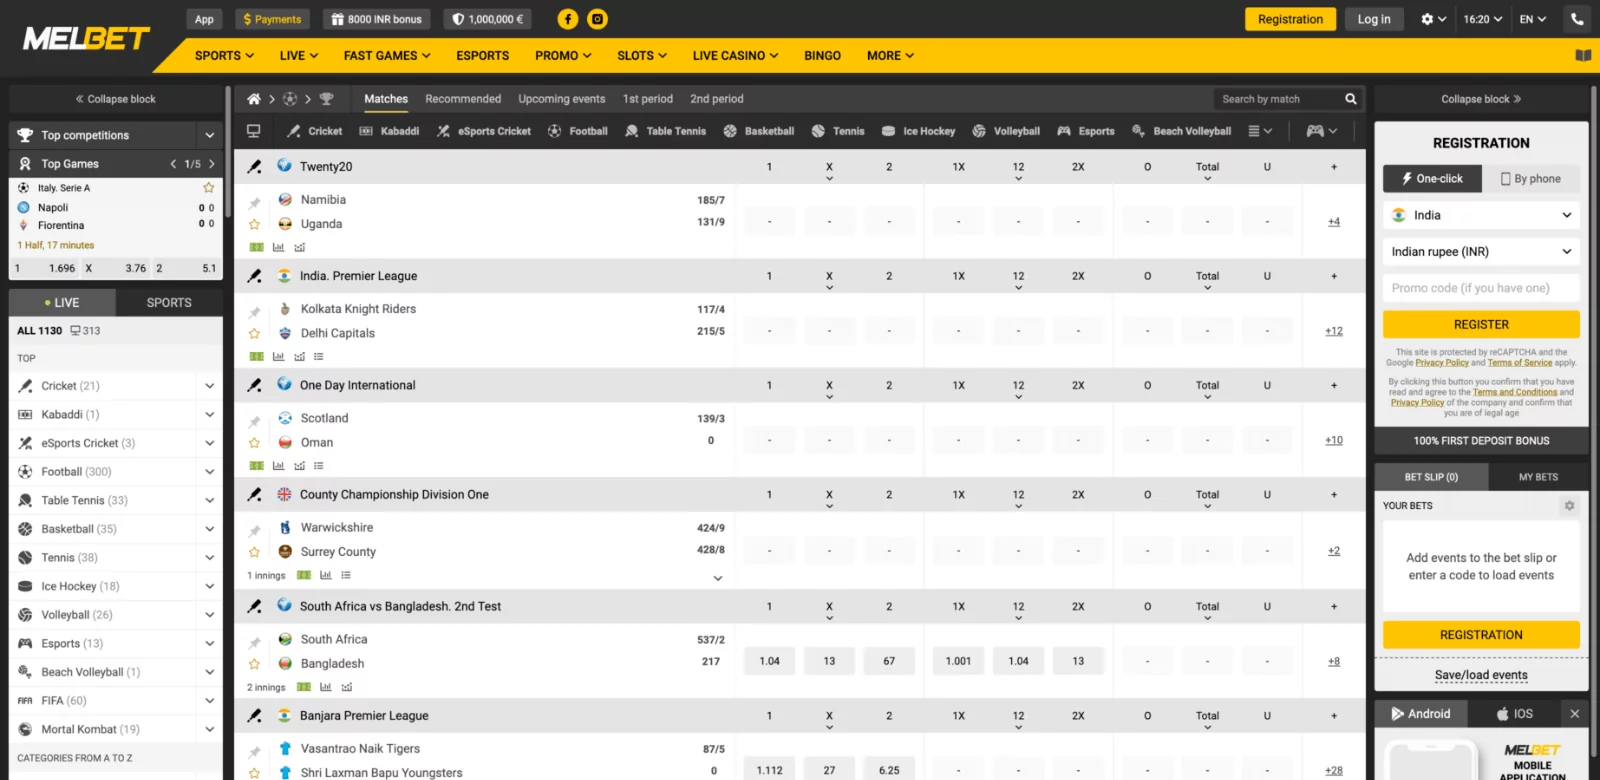The width and height of the screenshot is (1600, 780).
Task: Select the iOS app tab
Action: tap(1514, 714)
